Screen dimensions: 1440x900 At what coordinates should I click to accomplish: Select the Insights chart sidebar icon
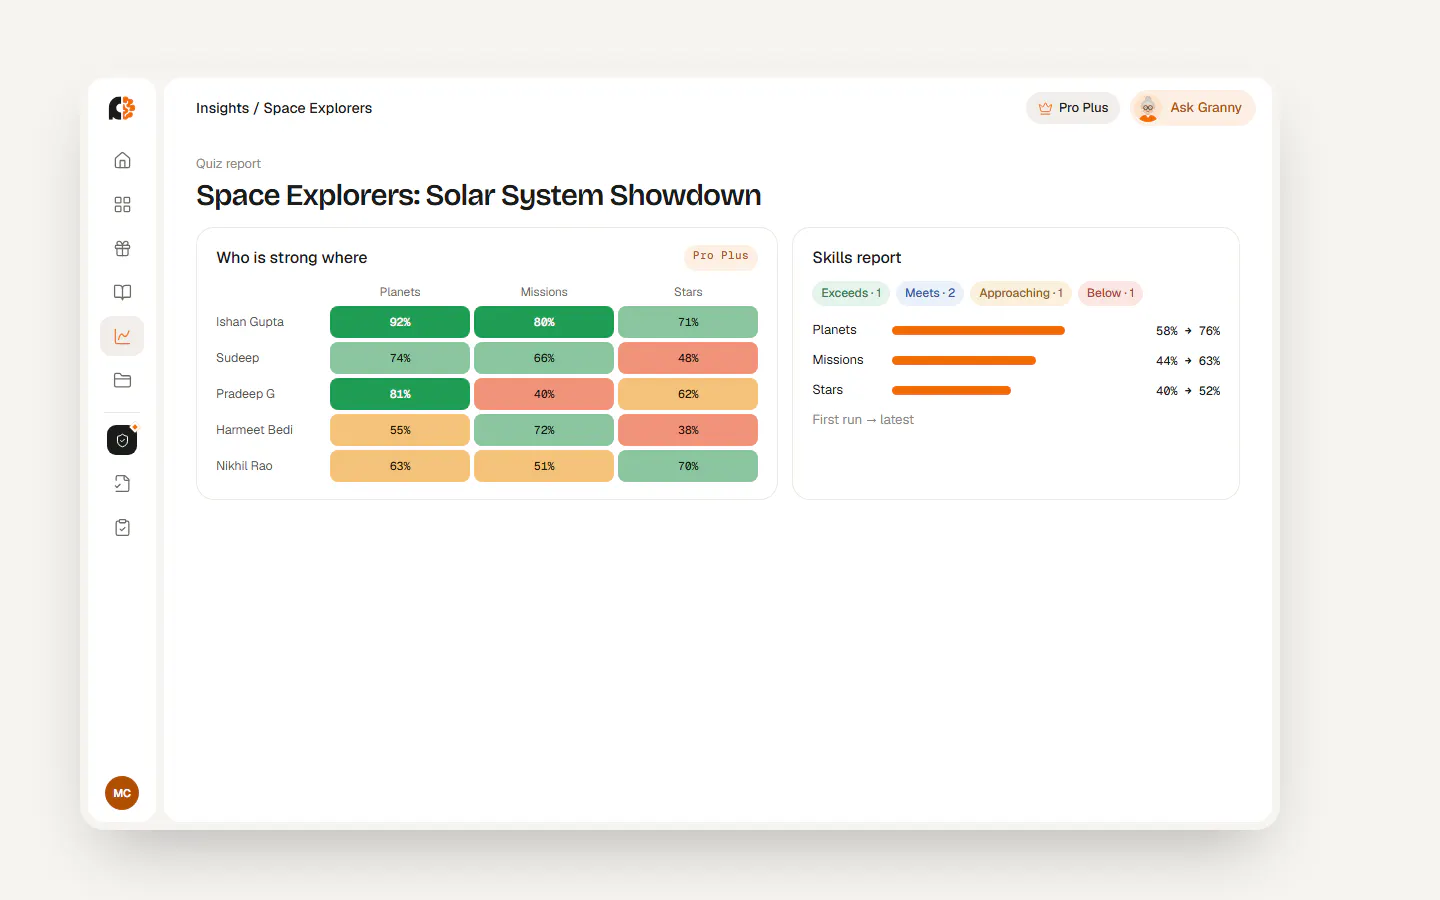[x=122, y=336]
